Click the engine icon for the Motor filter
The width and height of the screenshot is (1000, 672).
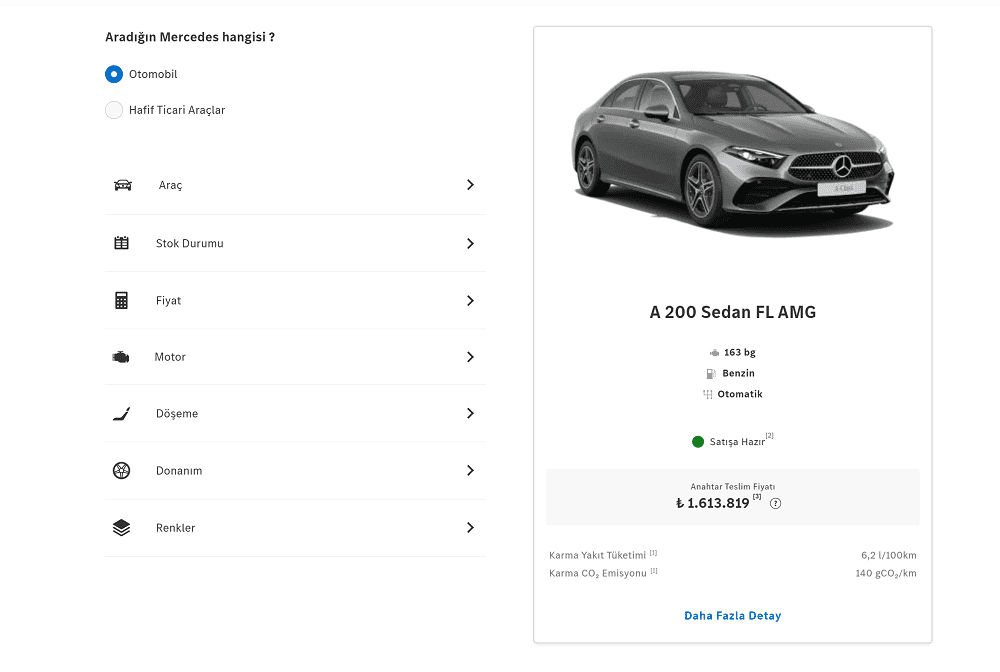[x=122, y=357]
